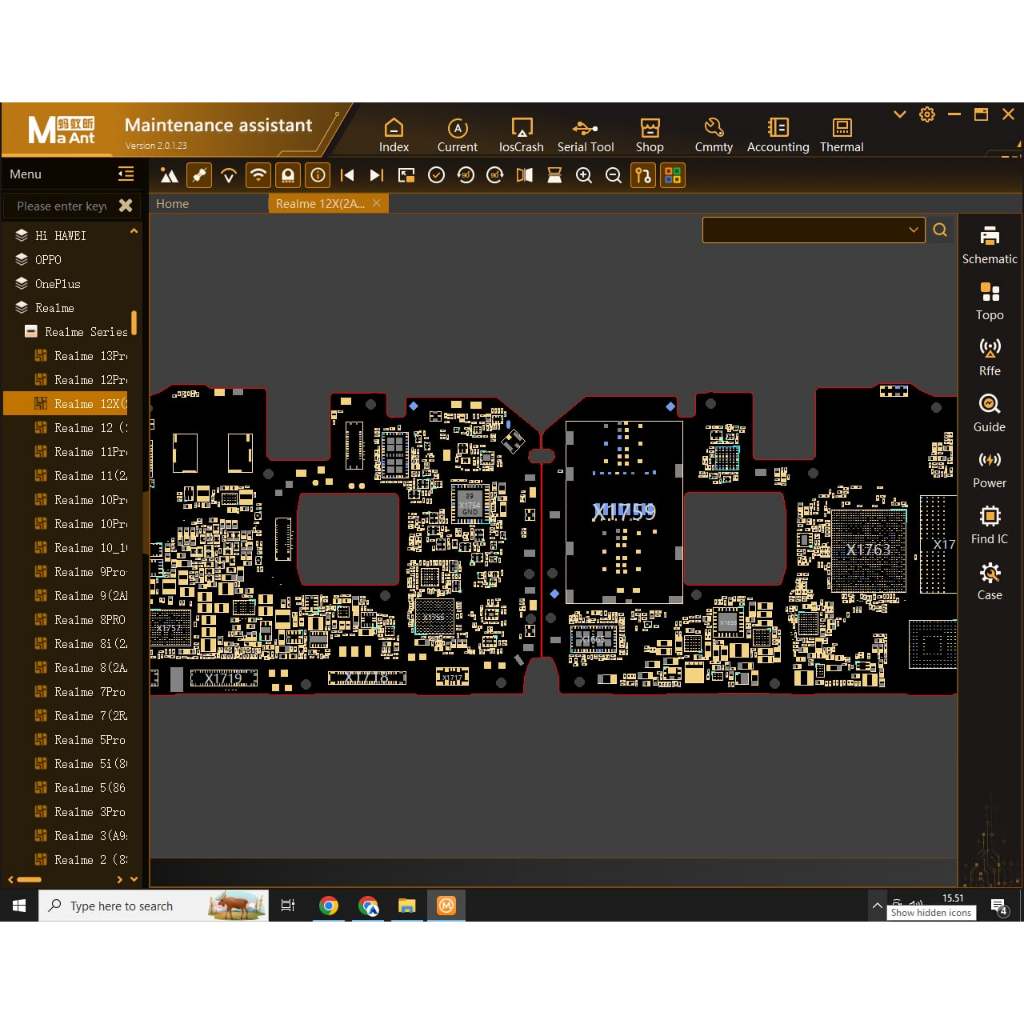Open the board search dropdown
The height and width of the screenshot is (1024, 1024).
(912, 229)
